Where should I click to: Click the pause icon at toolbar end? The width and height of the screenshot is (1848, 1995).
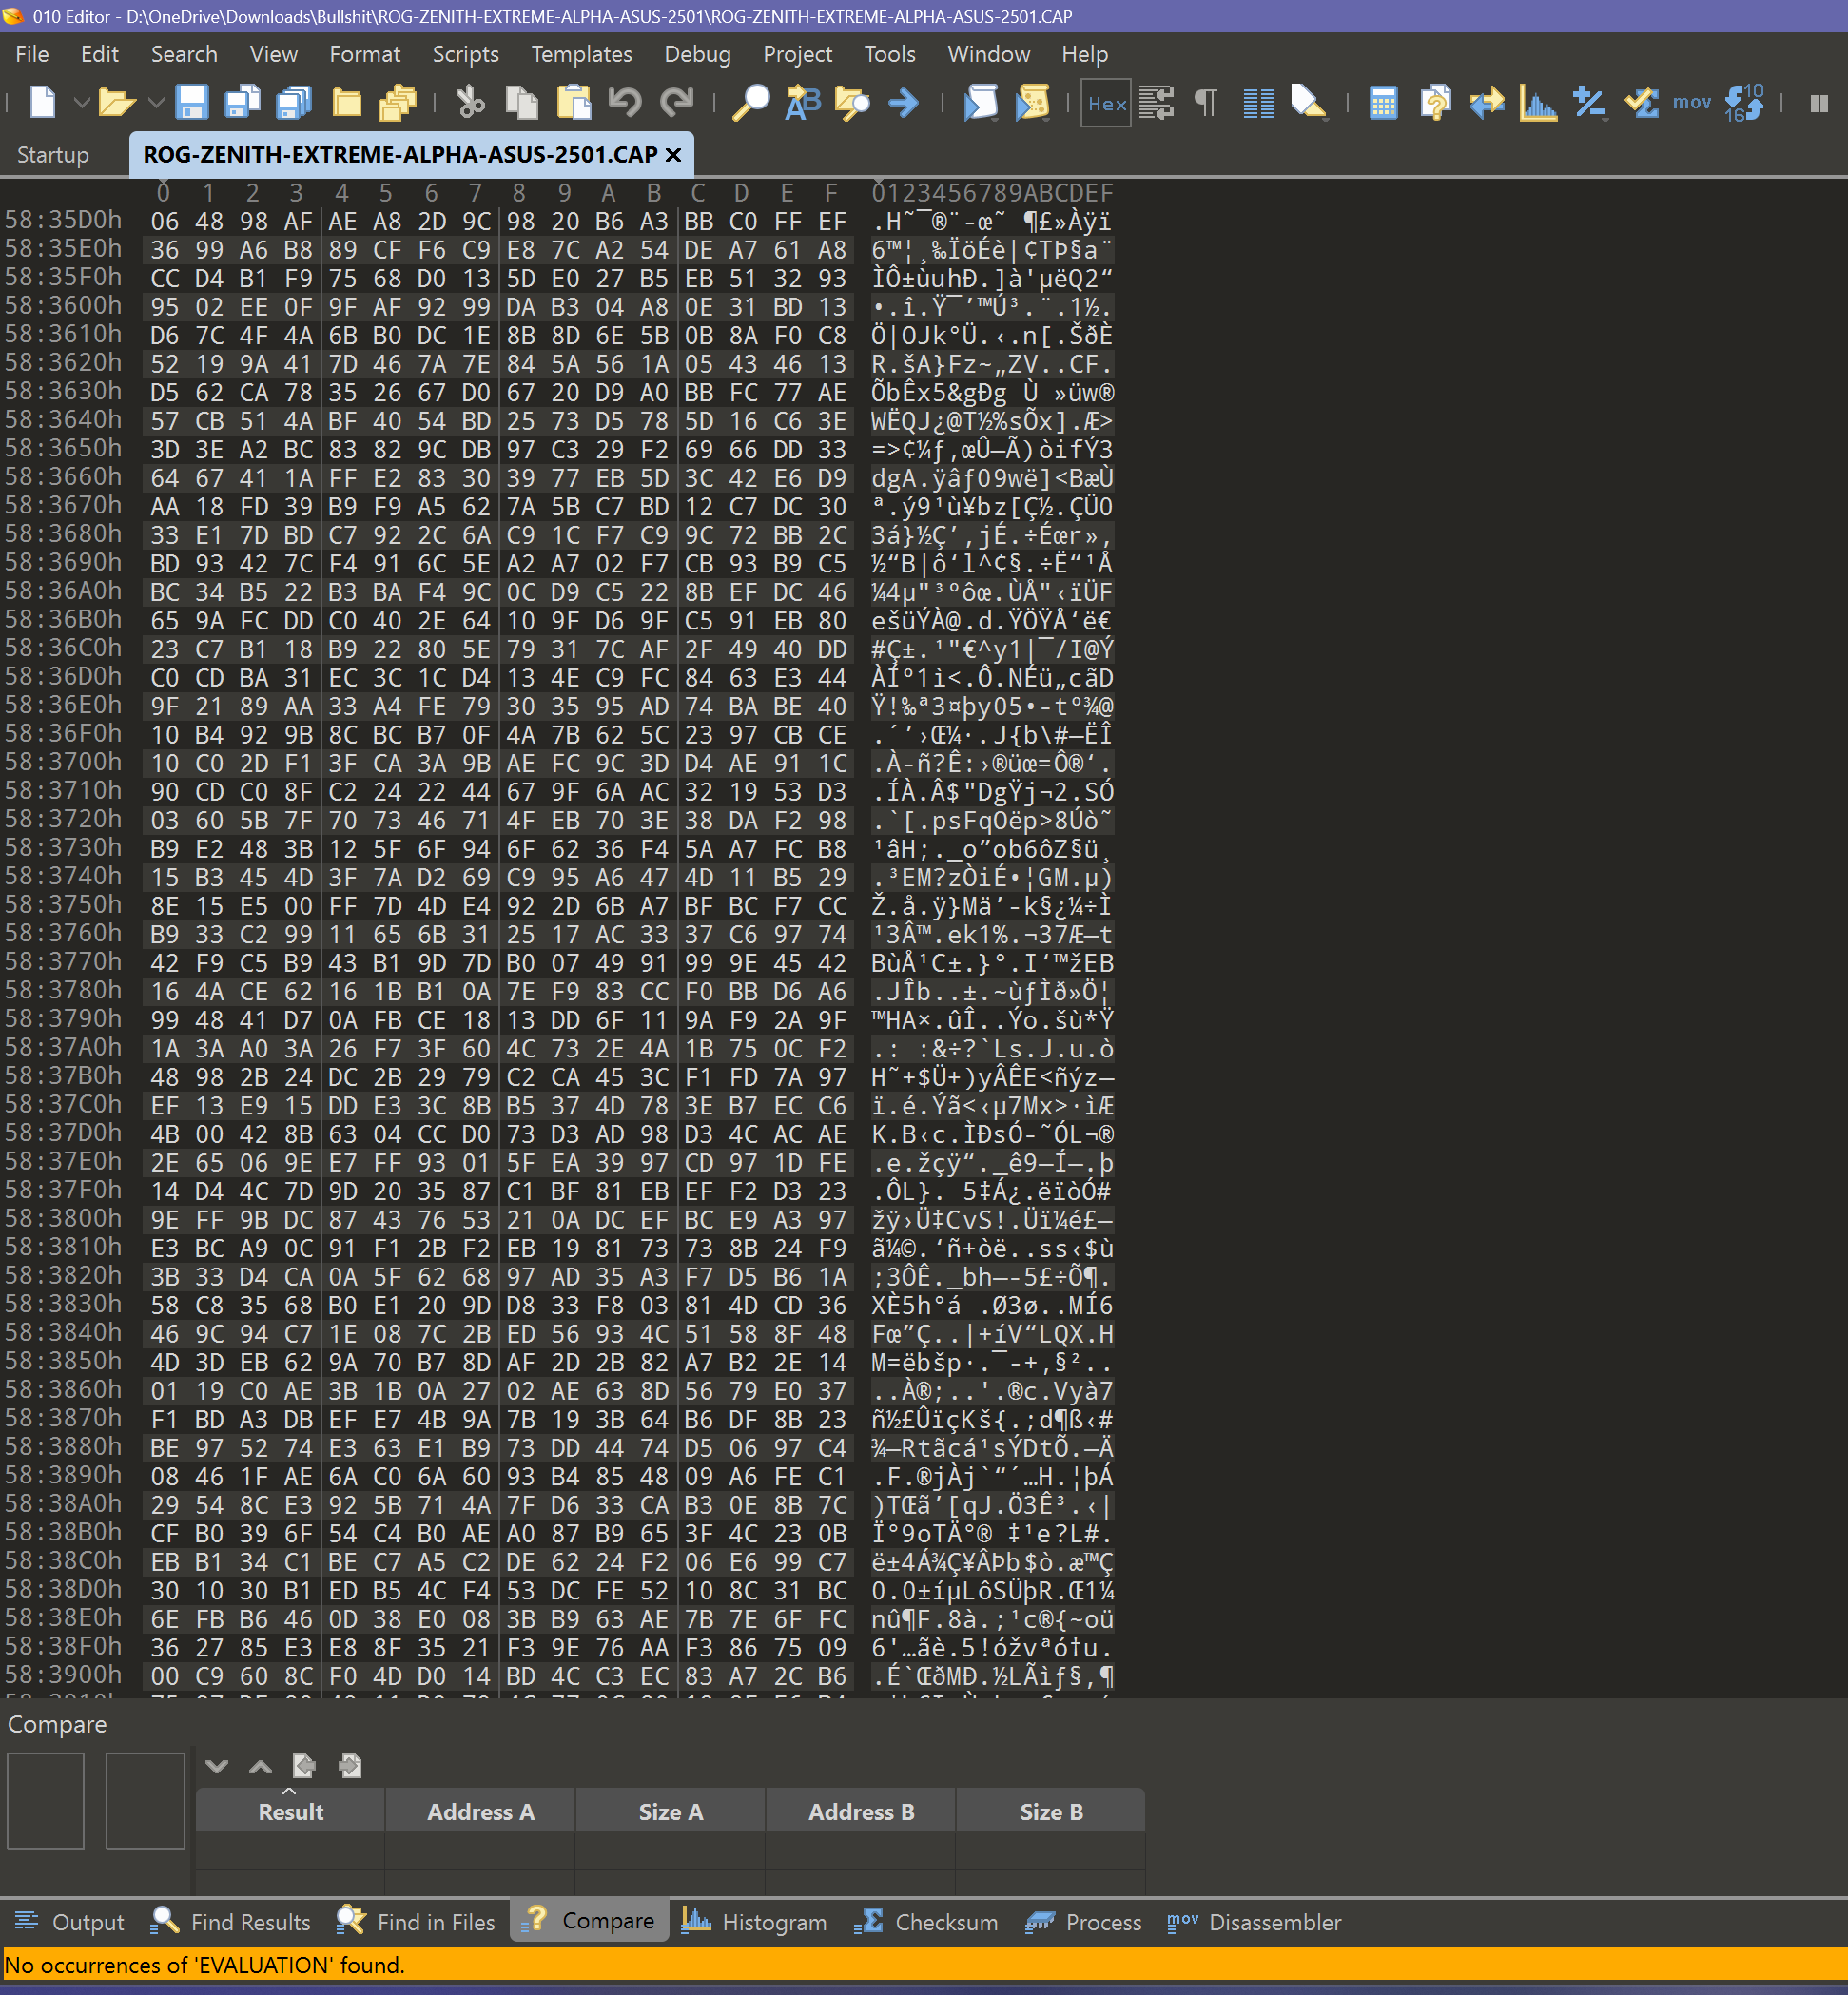(1819, 103)
